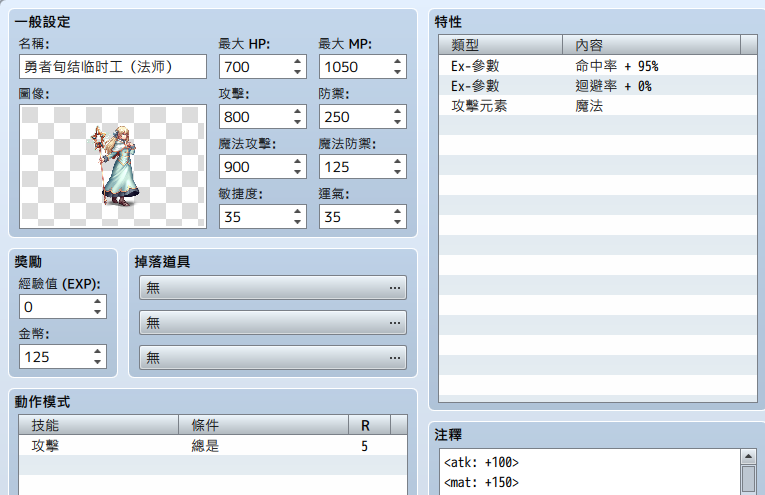765x495 pixels.
Task: Decrease 魔法防禦 value with down arrow
Action: 398,172
